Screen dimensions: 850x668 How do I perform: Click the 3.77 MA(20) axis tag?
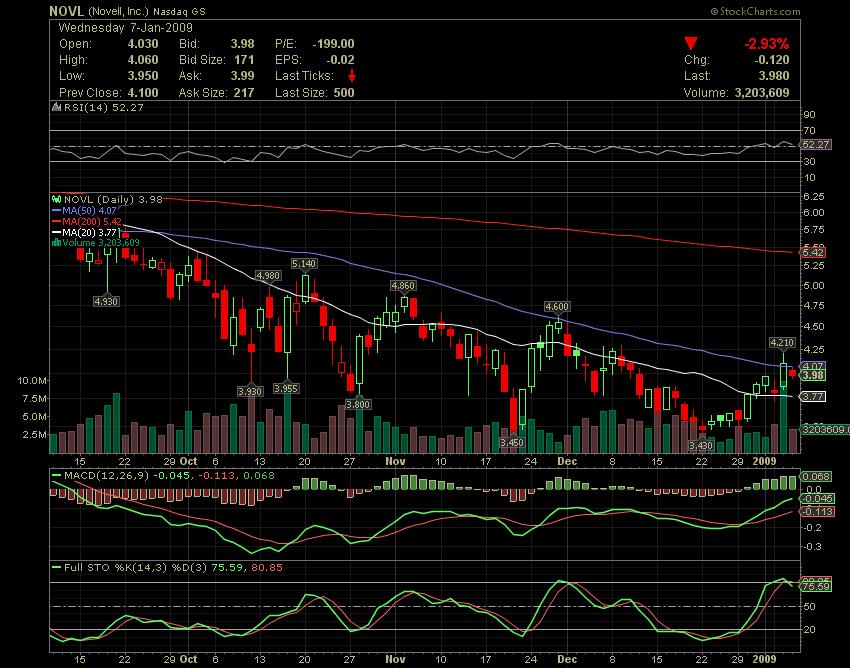(813, 396)
